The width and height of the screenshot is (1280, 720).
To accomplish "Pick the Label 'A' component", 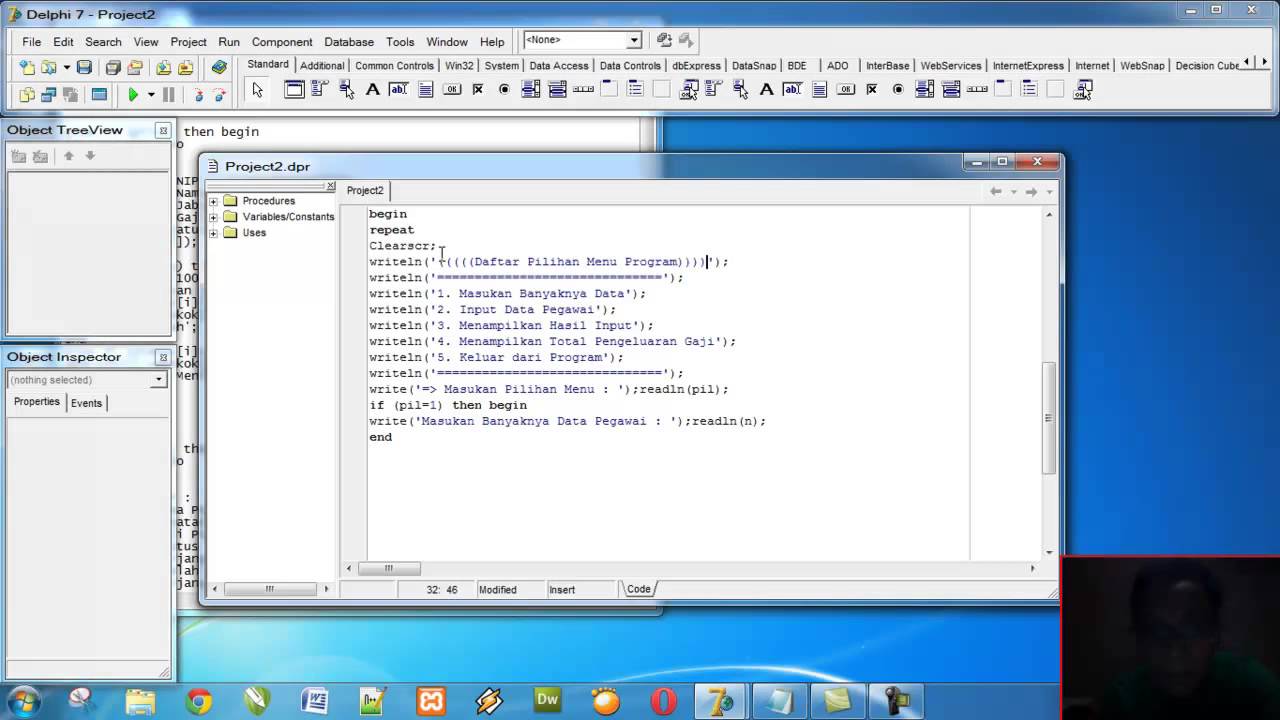I will [x=373, y=89].
